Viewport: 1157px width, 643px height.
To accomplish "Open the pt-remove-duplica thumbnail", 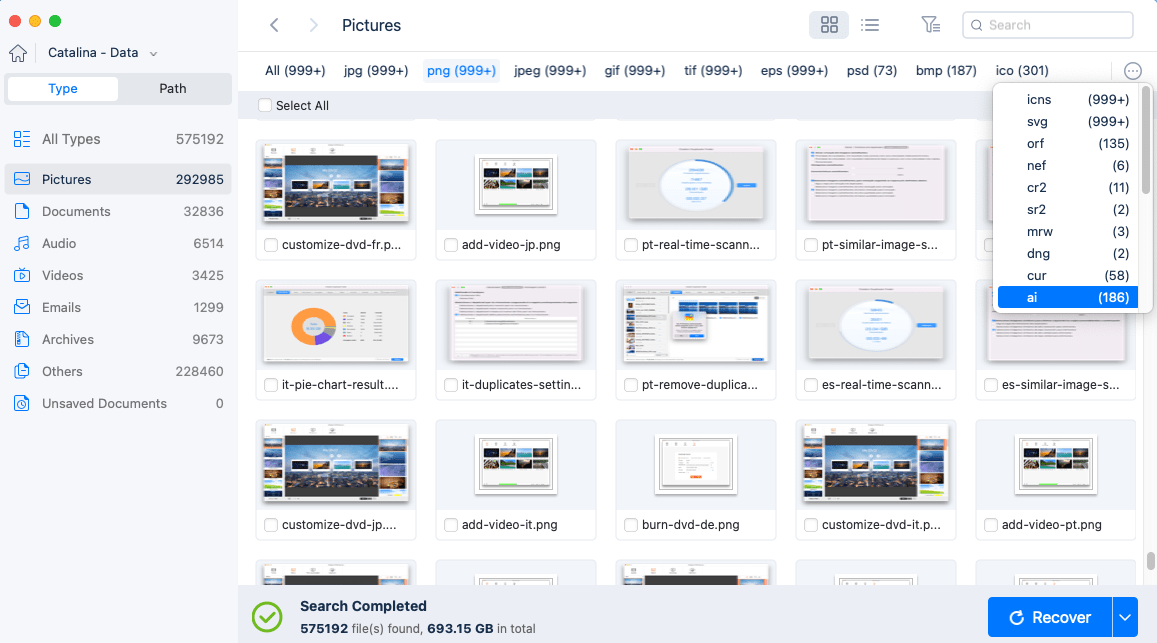I will (x=696, y=326).
